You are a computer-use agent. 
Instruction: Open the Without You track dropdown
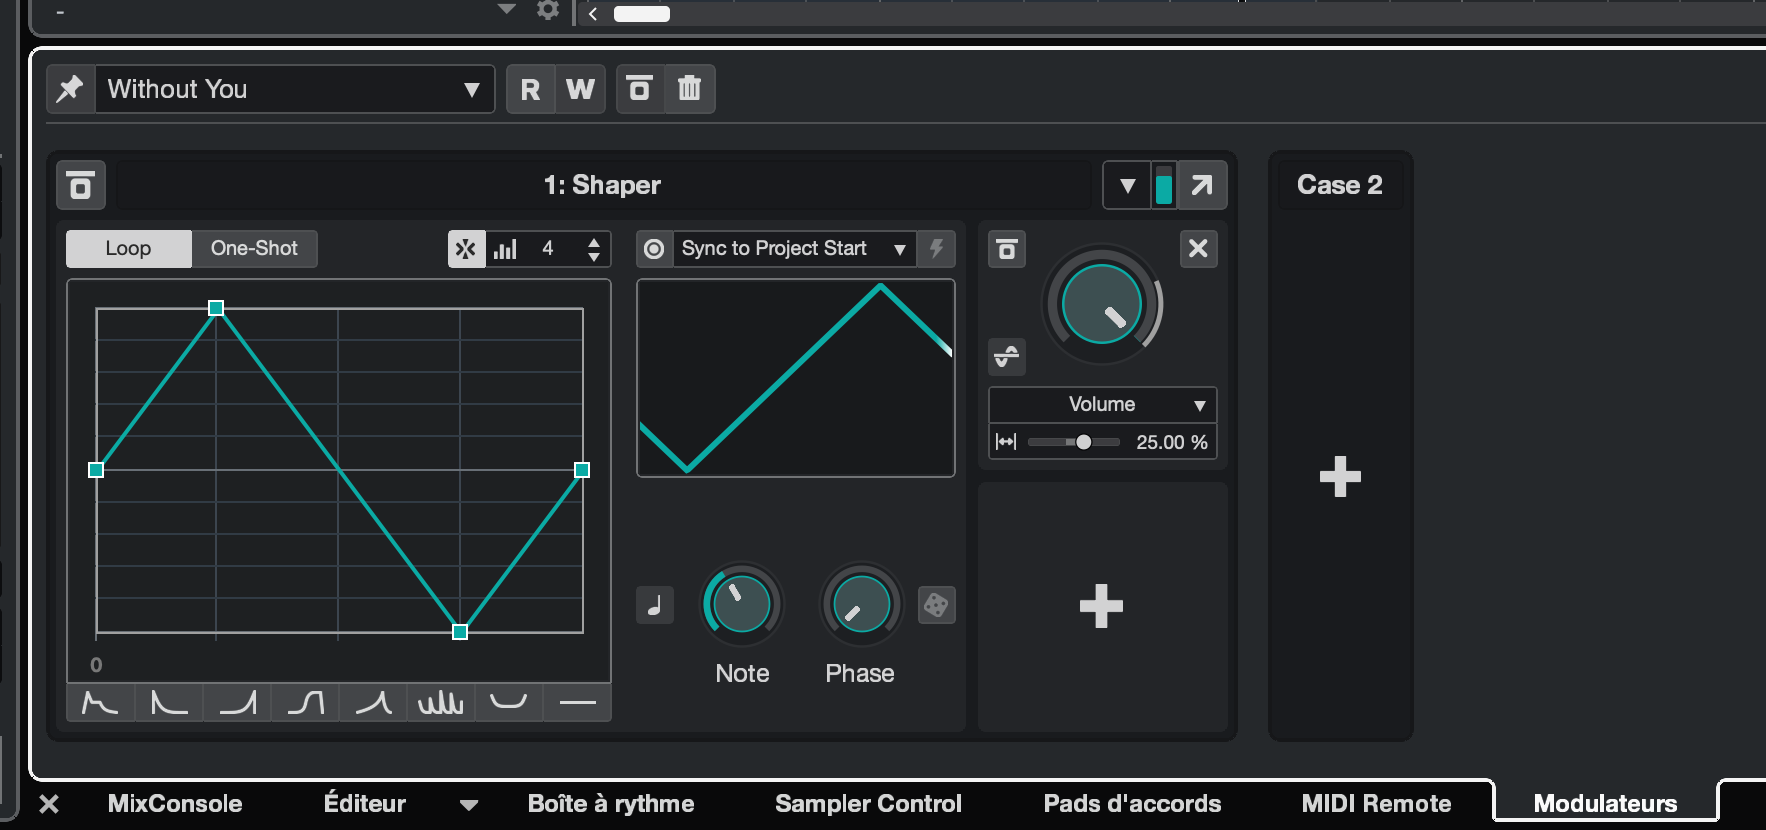[x=295, y=89]
